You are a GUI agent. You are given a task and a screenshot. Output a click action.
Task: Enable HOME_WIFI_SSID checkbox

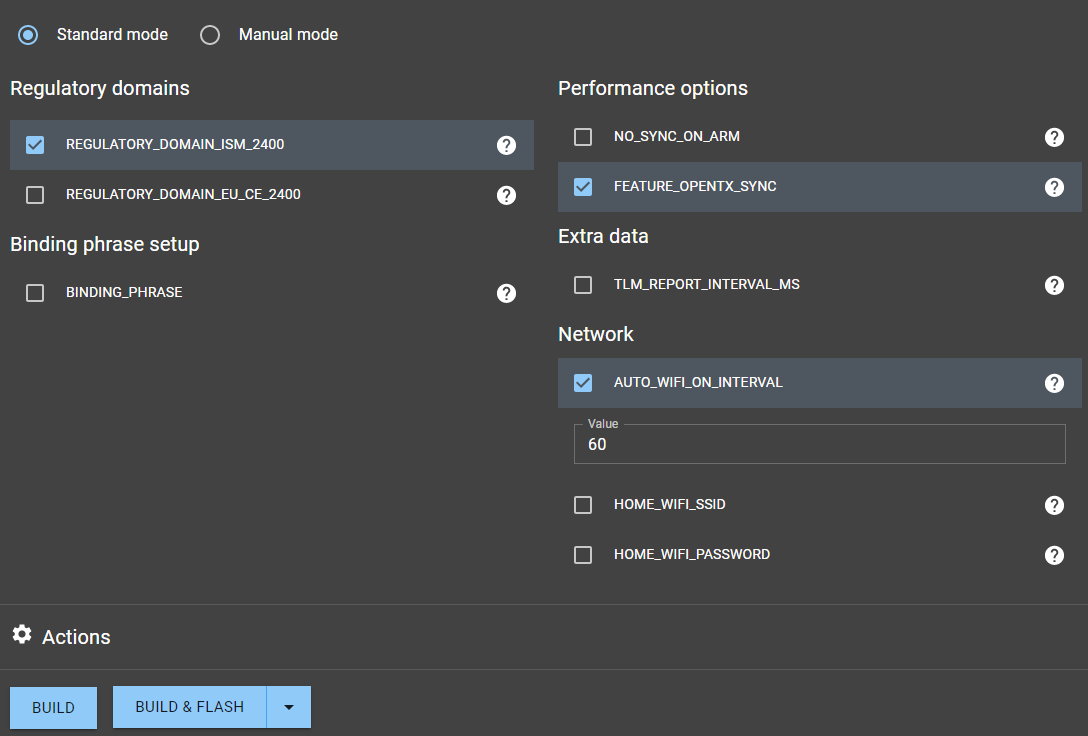[583, 505]
